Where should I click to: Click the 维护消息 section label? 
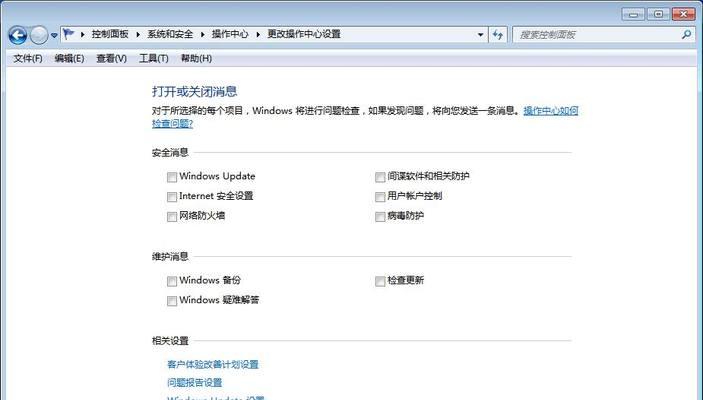pos(170,257)
